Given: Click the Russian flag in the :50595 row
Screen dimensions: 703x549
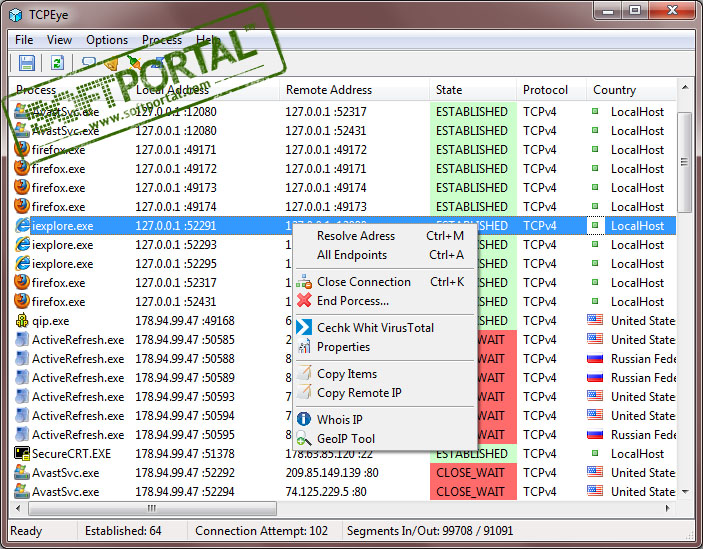Looking at the screenshot, I should pos(595,434).
